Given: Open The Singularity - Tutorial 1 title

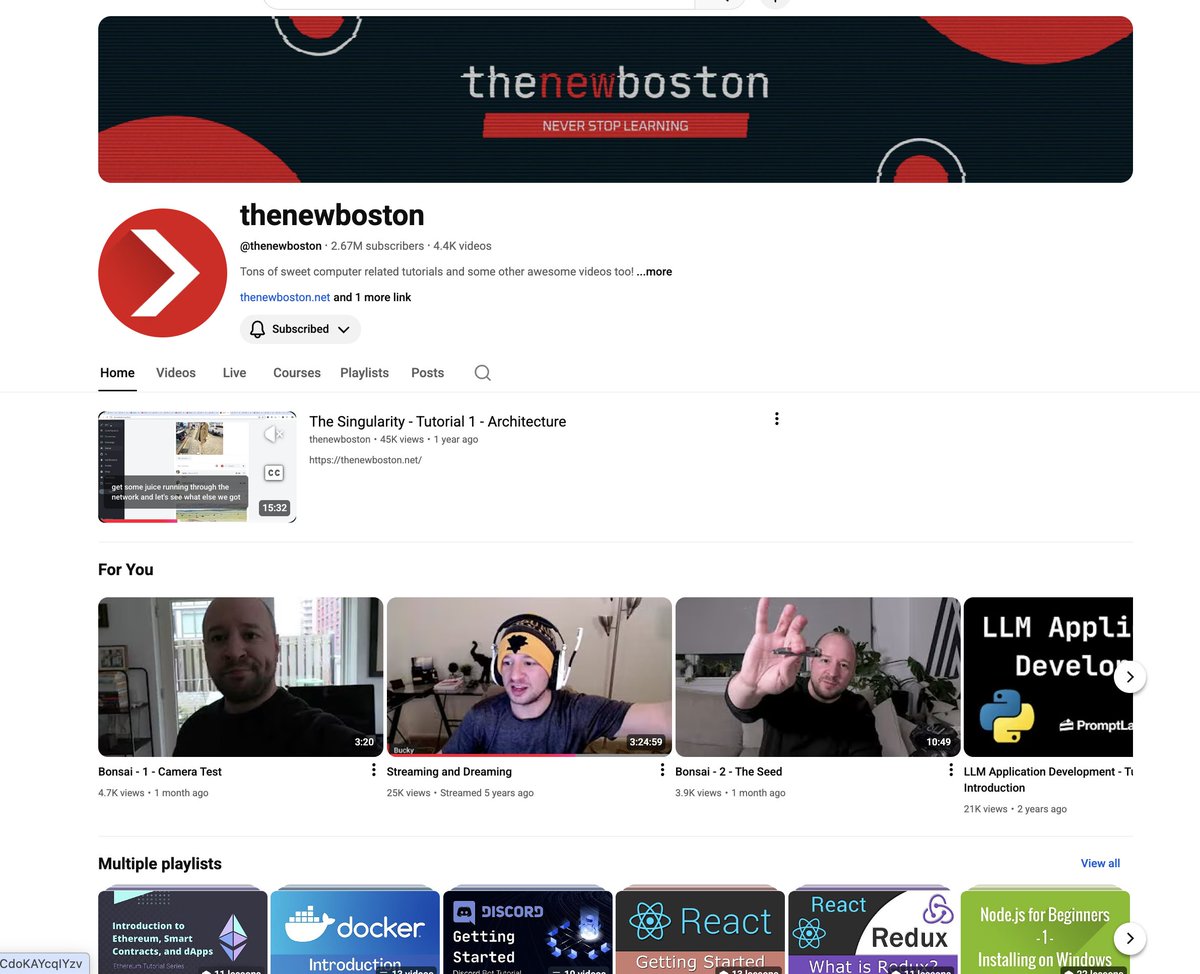Looking at the screenshot, I should coord(438,422).
